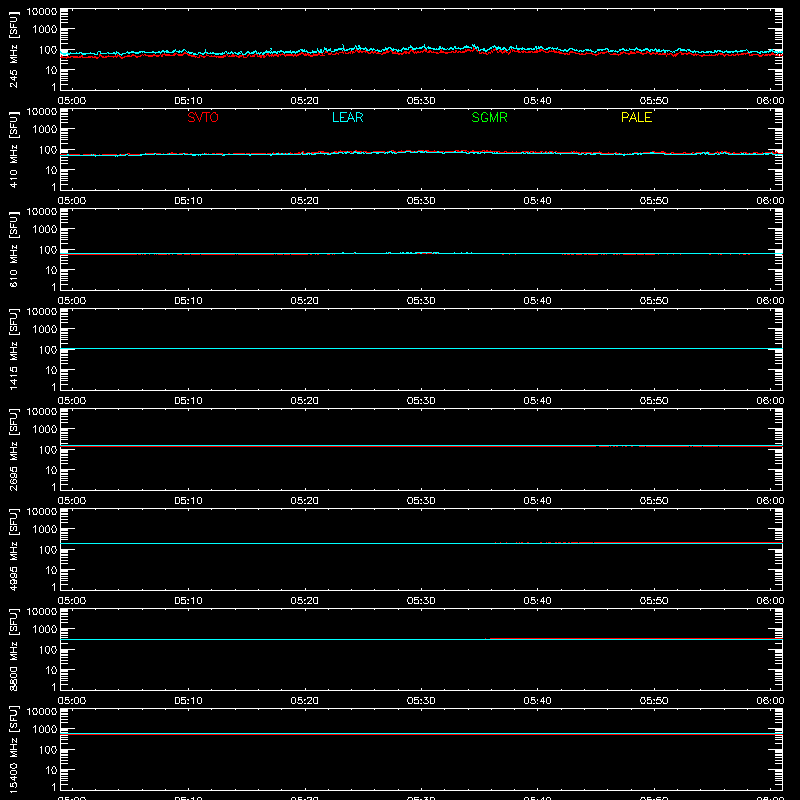The image size is (800, 800).
Task: Click the 05:50 time label under the 8800 MHz plot
Action: pos(654,701)
